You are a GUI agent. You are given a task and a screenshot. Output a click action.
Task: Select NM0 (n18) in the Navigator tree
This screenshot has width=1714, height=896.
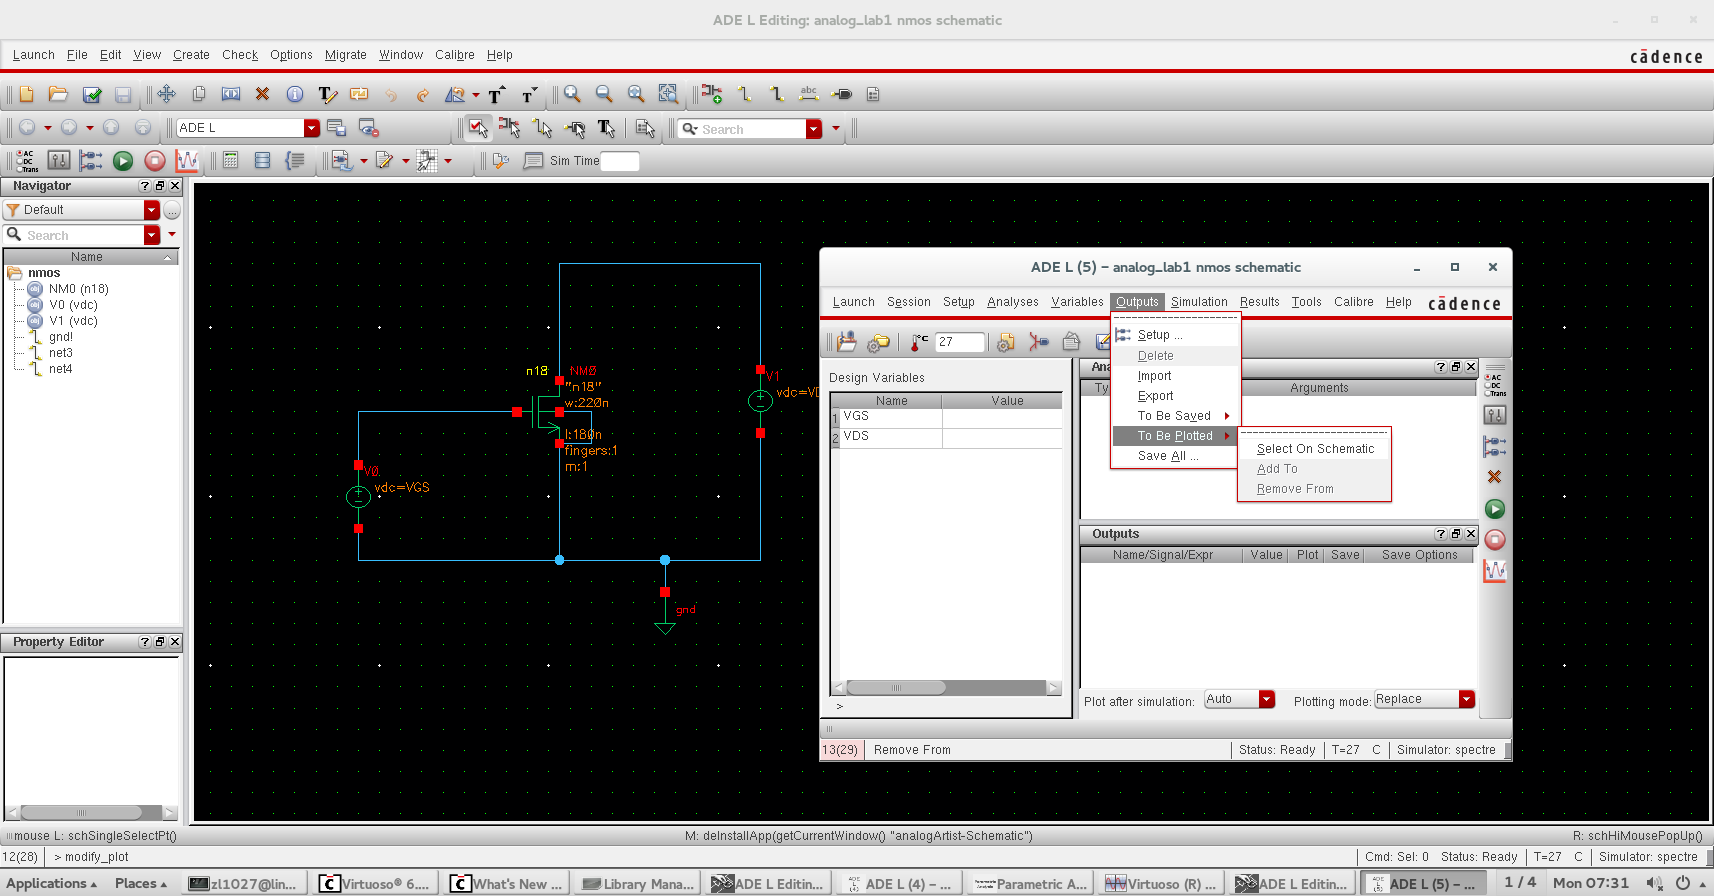click(x=78, y=289)
